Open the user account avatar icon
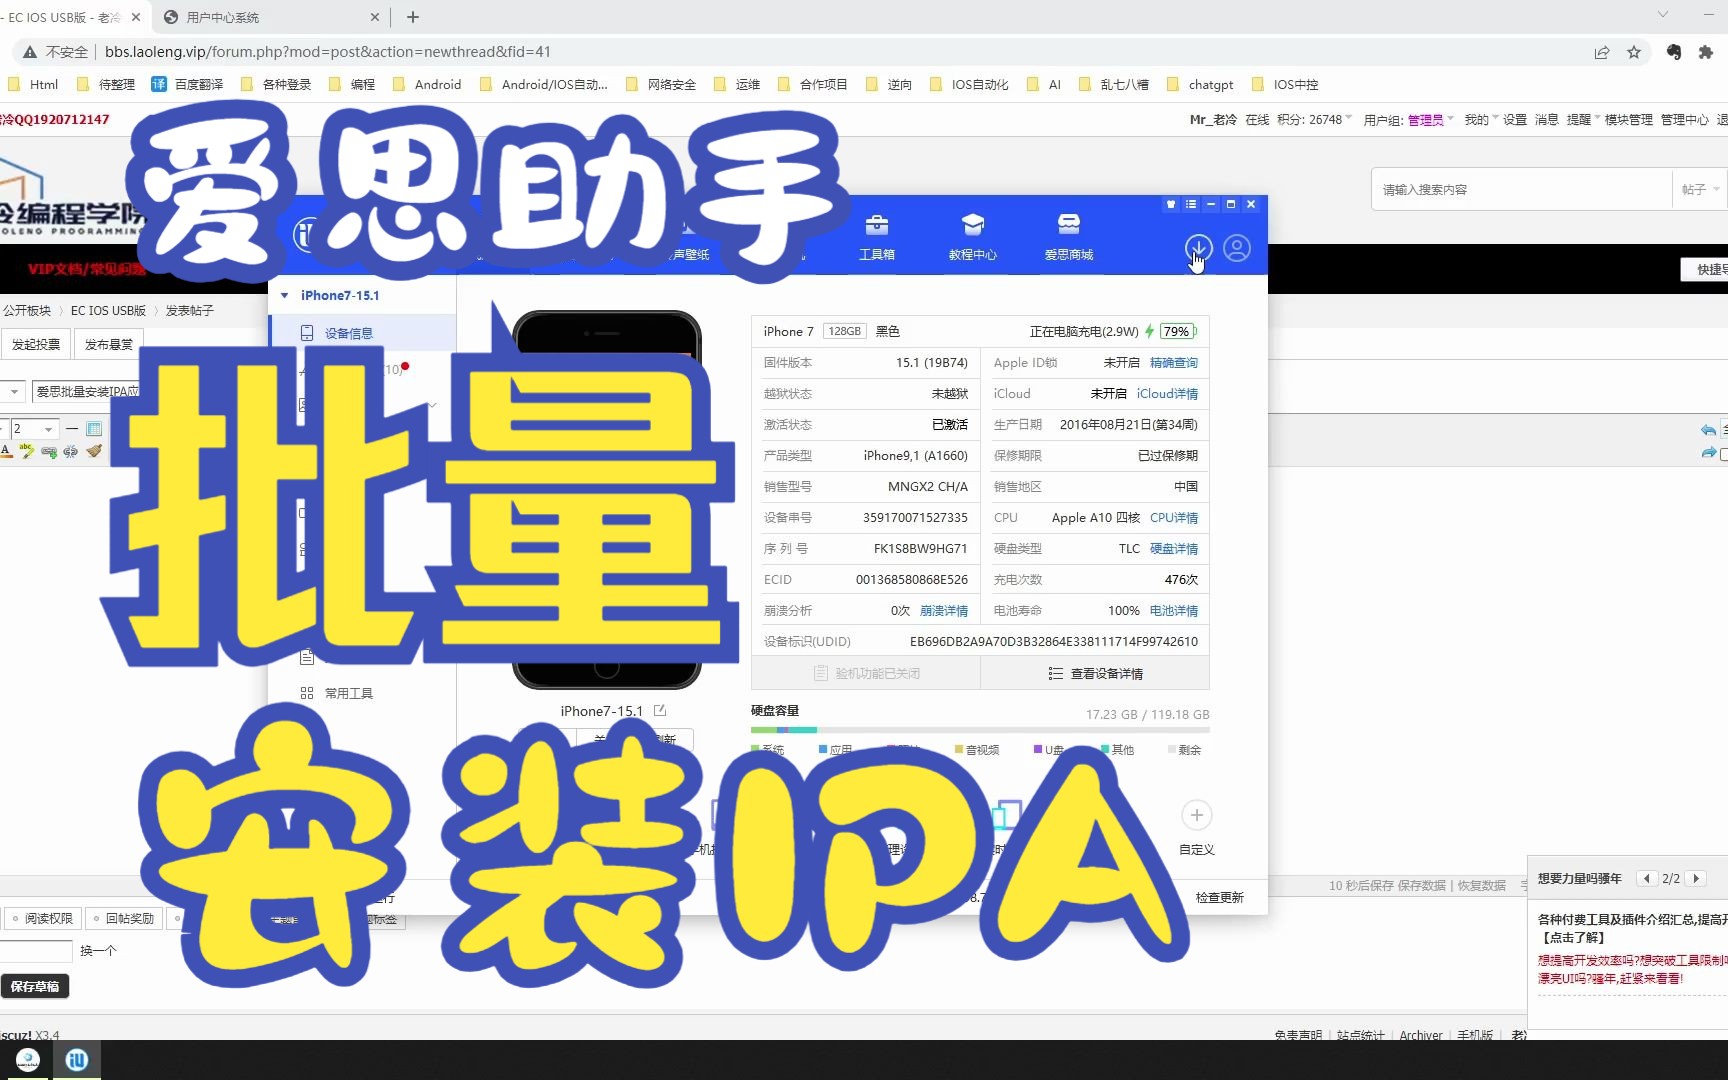The height and width of the screenshot is (1080, 1728). coord(1237,248)
